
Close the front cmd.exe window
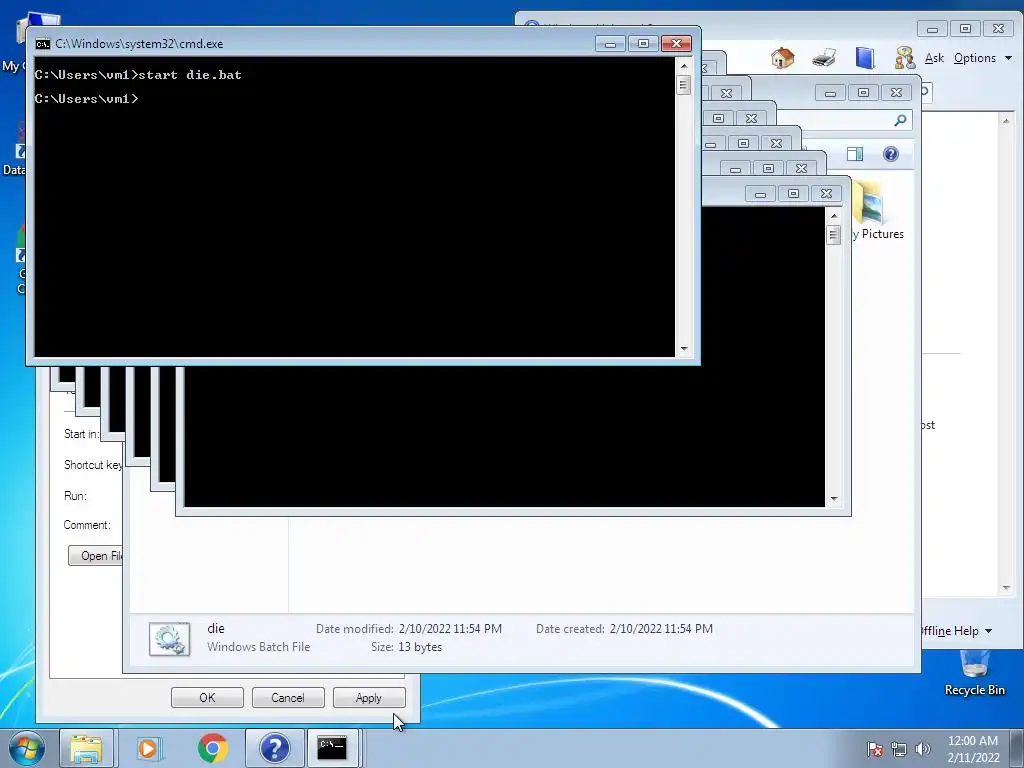point(677,44)
